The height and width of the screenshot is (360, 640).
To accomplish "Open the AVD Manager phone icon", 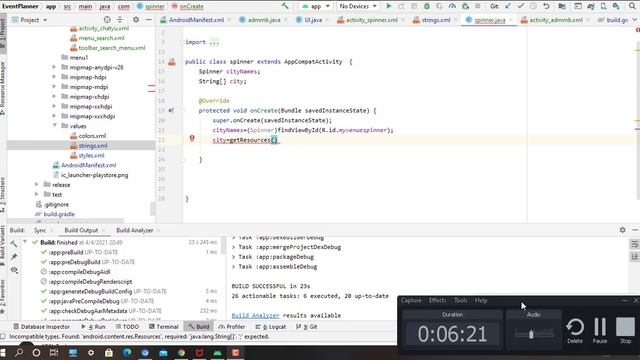I will point(603,6).
